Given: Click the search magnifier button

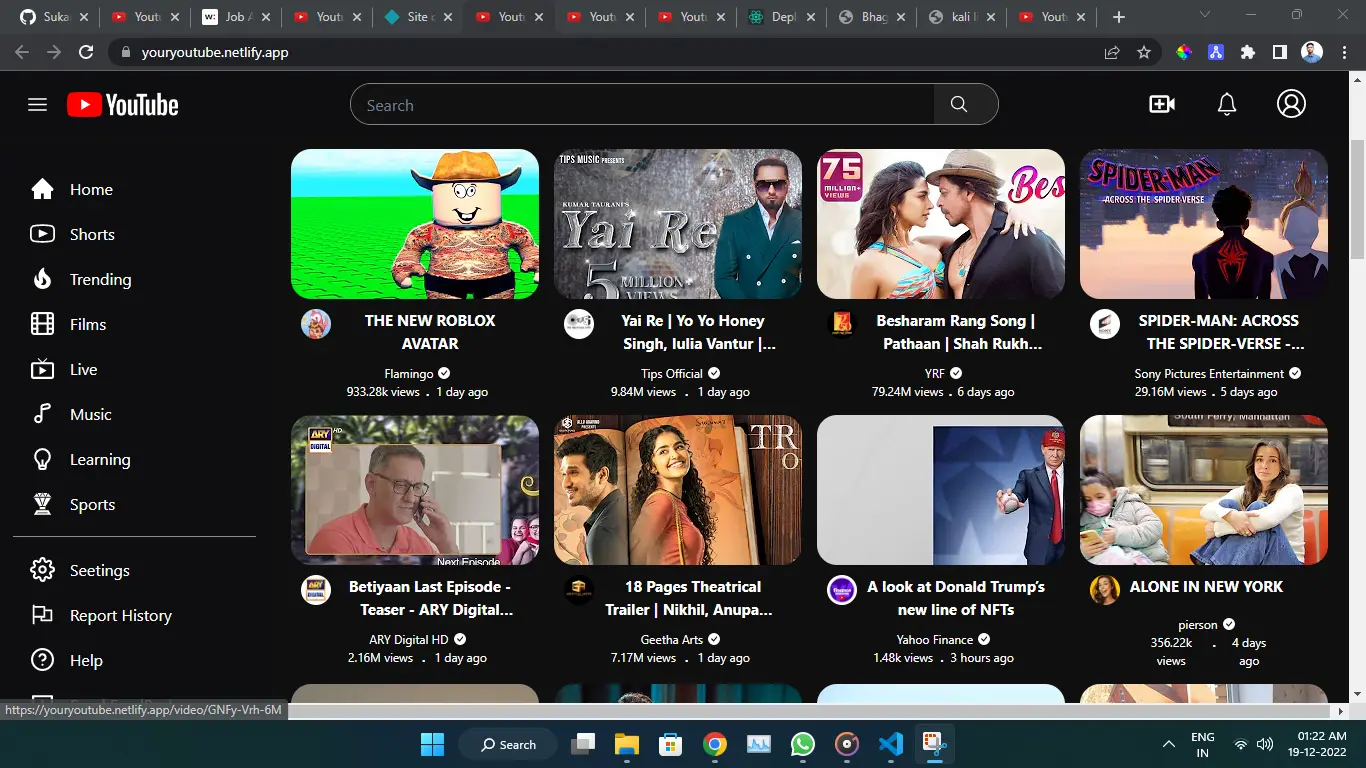Looking at the screenshot, I should (x=959, y=105).
